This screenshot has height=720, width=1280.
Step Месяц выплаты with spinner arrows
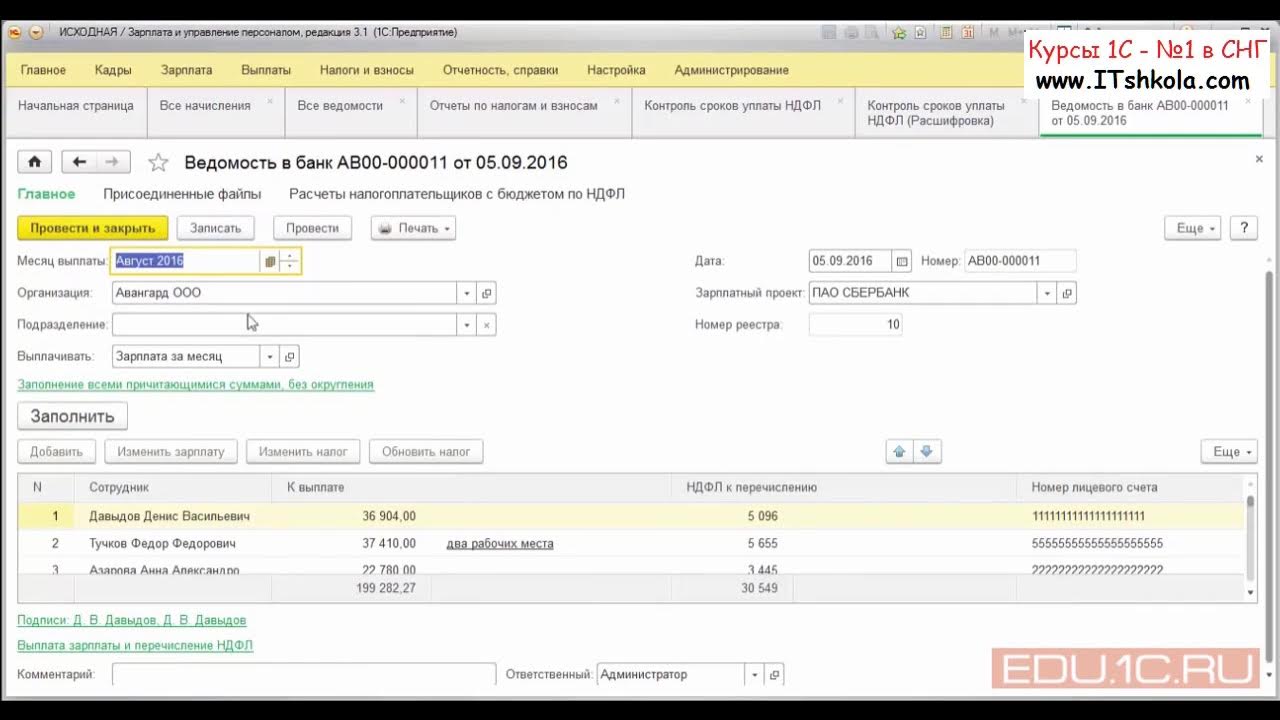click(289, 261)
